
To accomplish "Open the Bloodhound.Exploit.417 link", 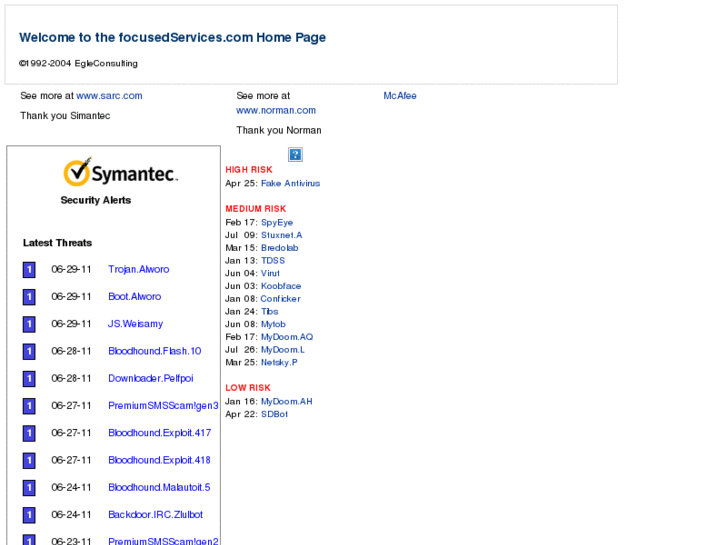I will 159,433.
